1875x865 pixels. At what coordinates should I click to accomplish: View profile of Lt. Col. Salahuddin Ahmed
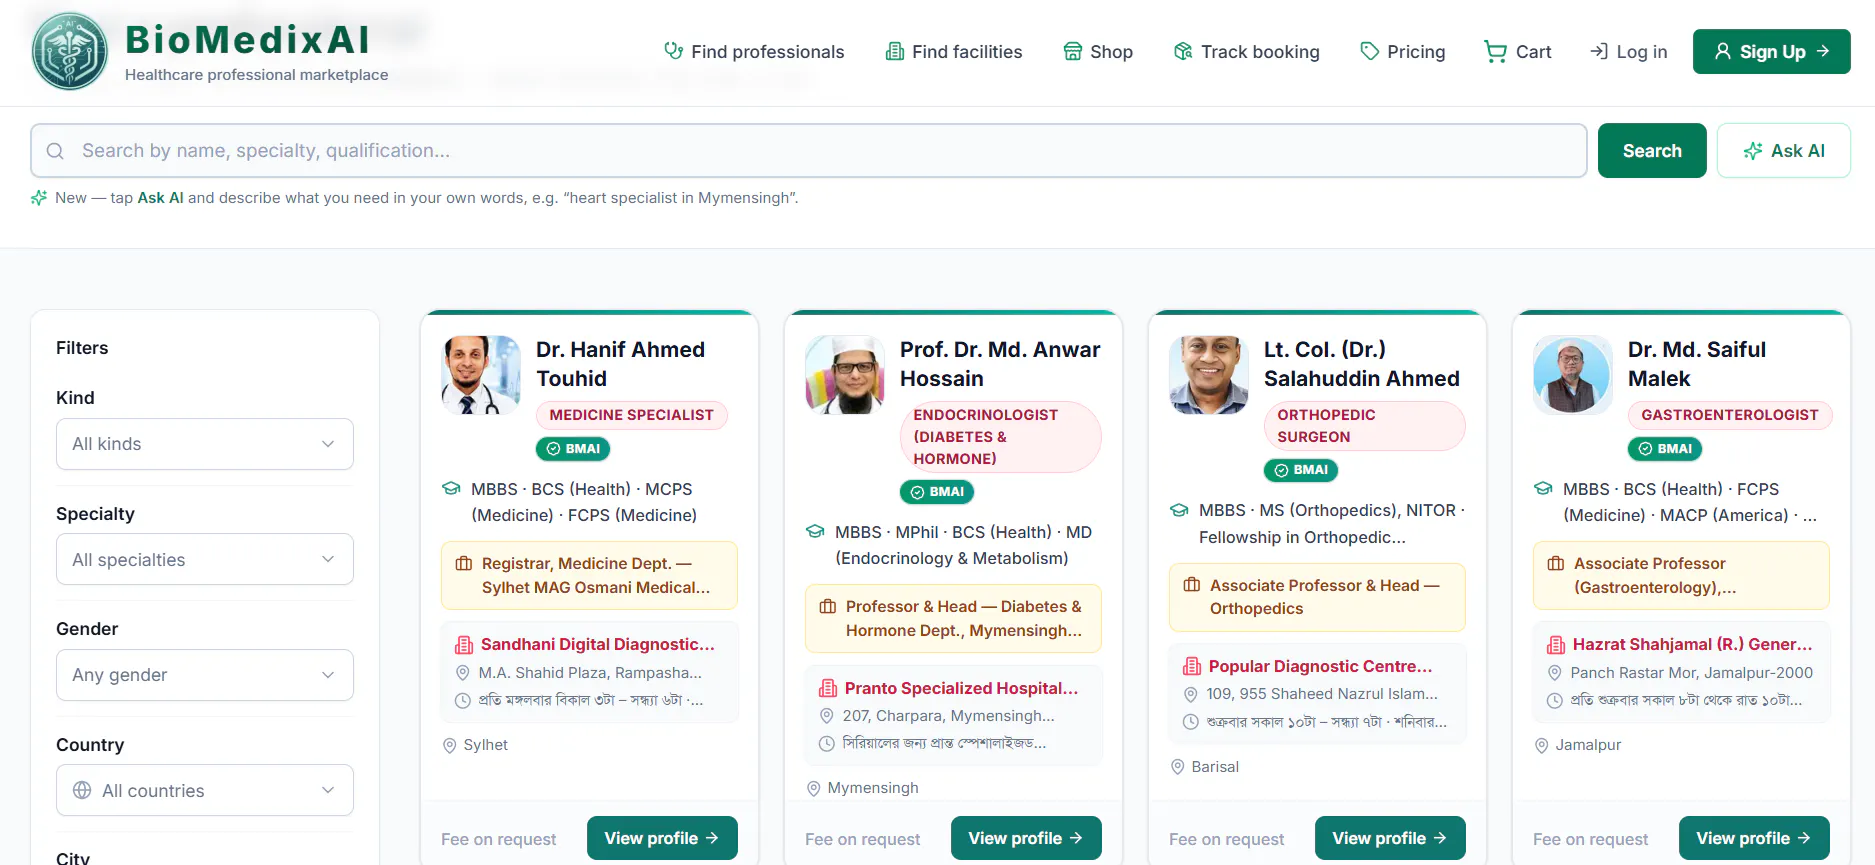[1390, 838]
